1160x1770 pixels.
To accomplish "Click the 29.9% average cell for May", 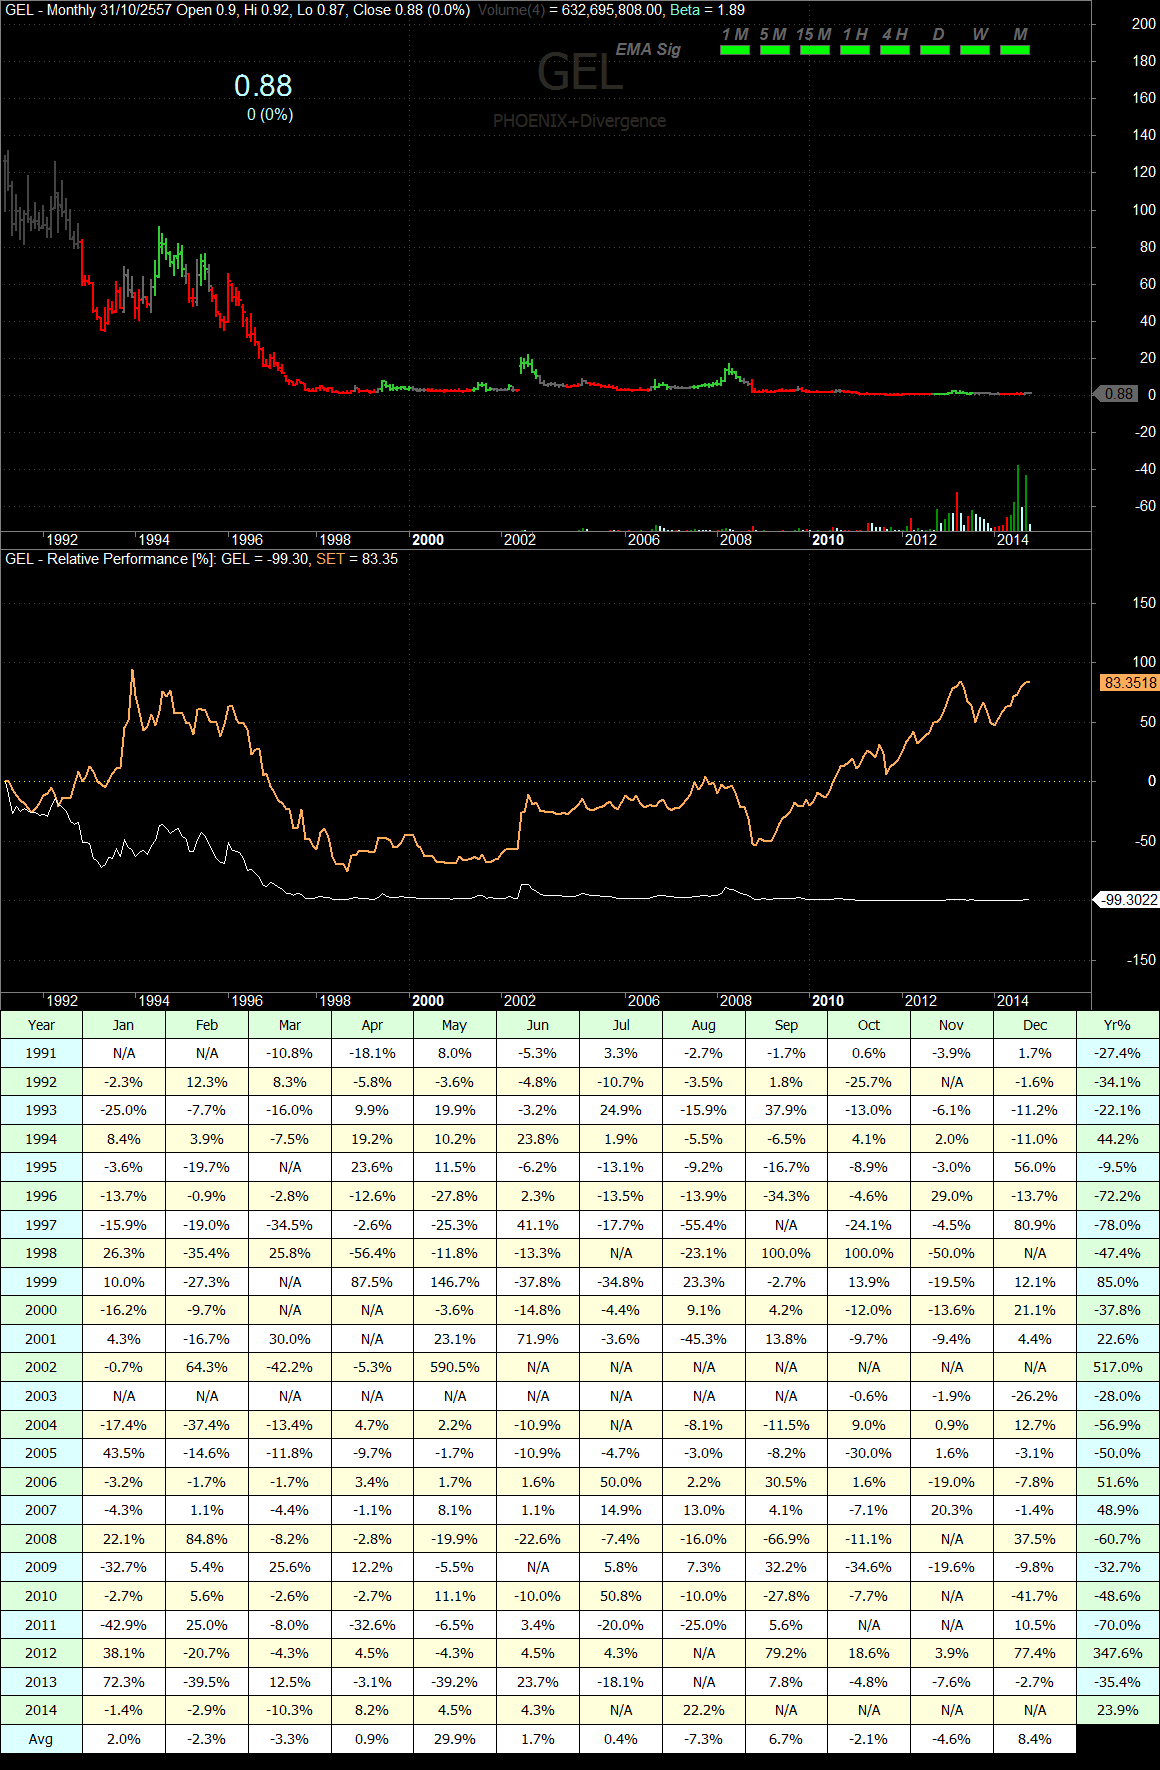I will [x=455, y=1739].
